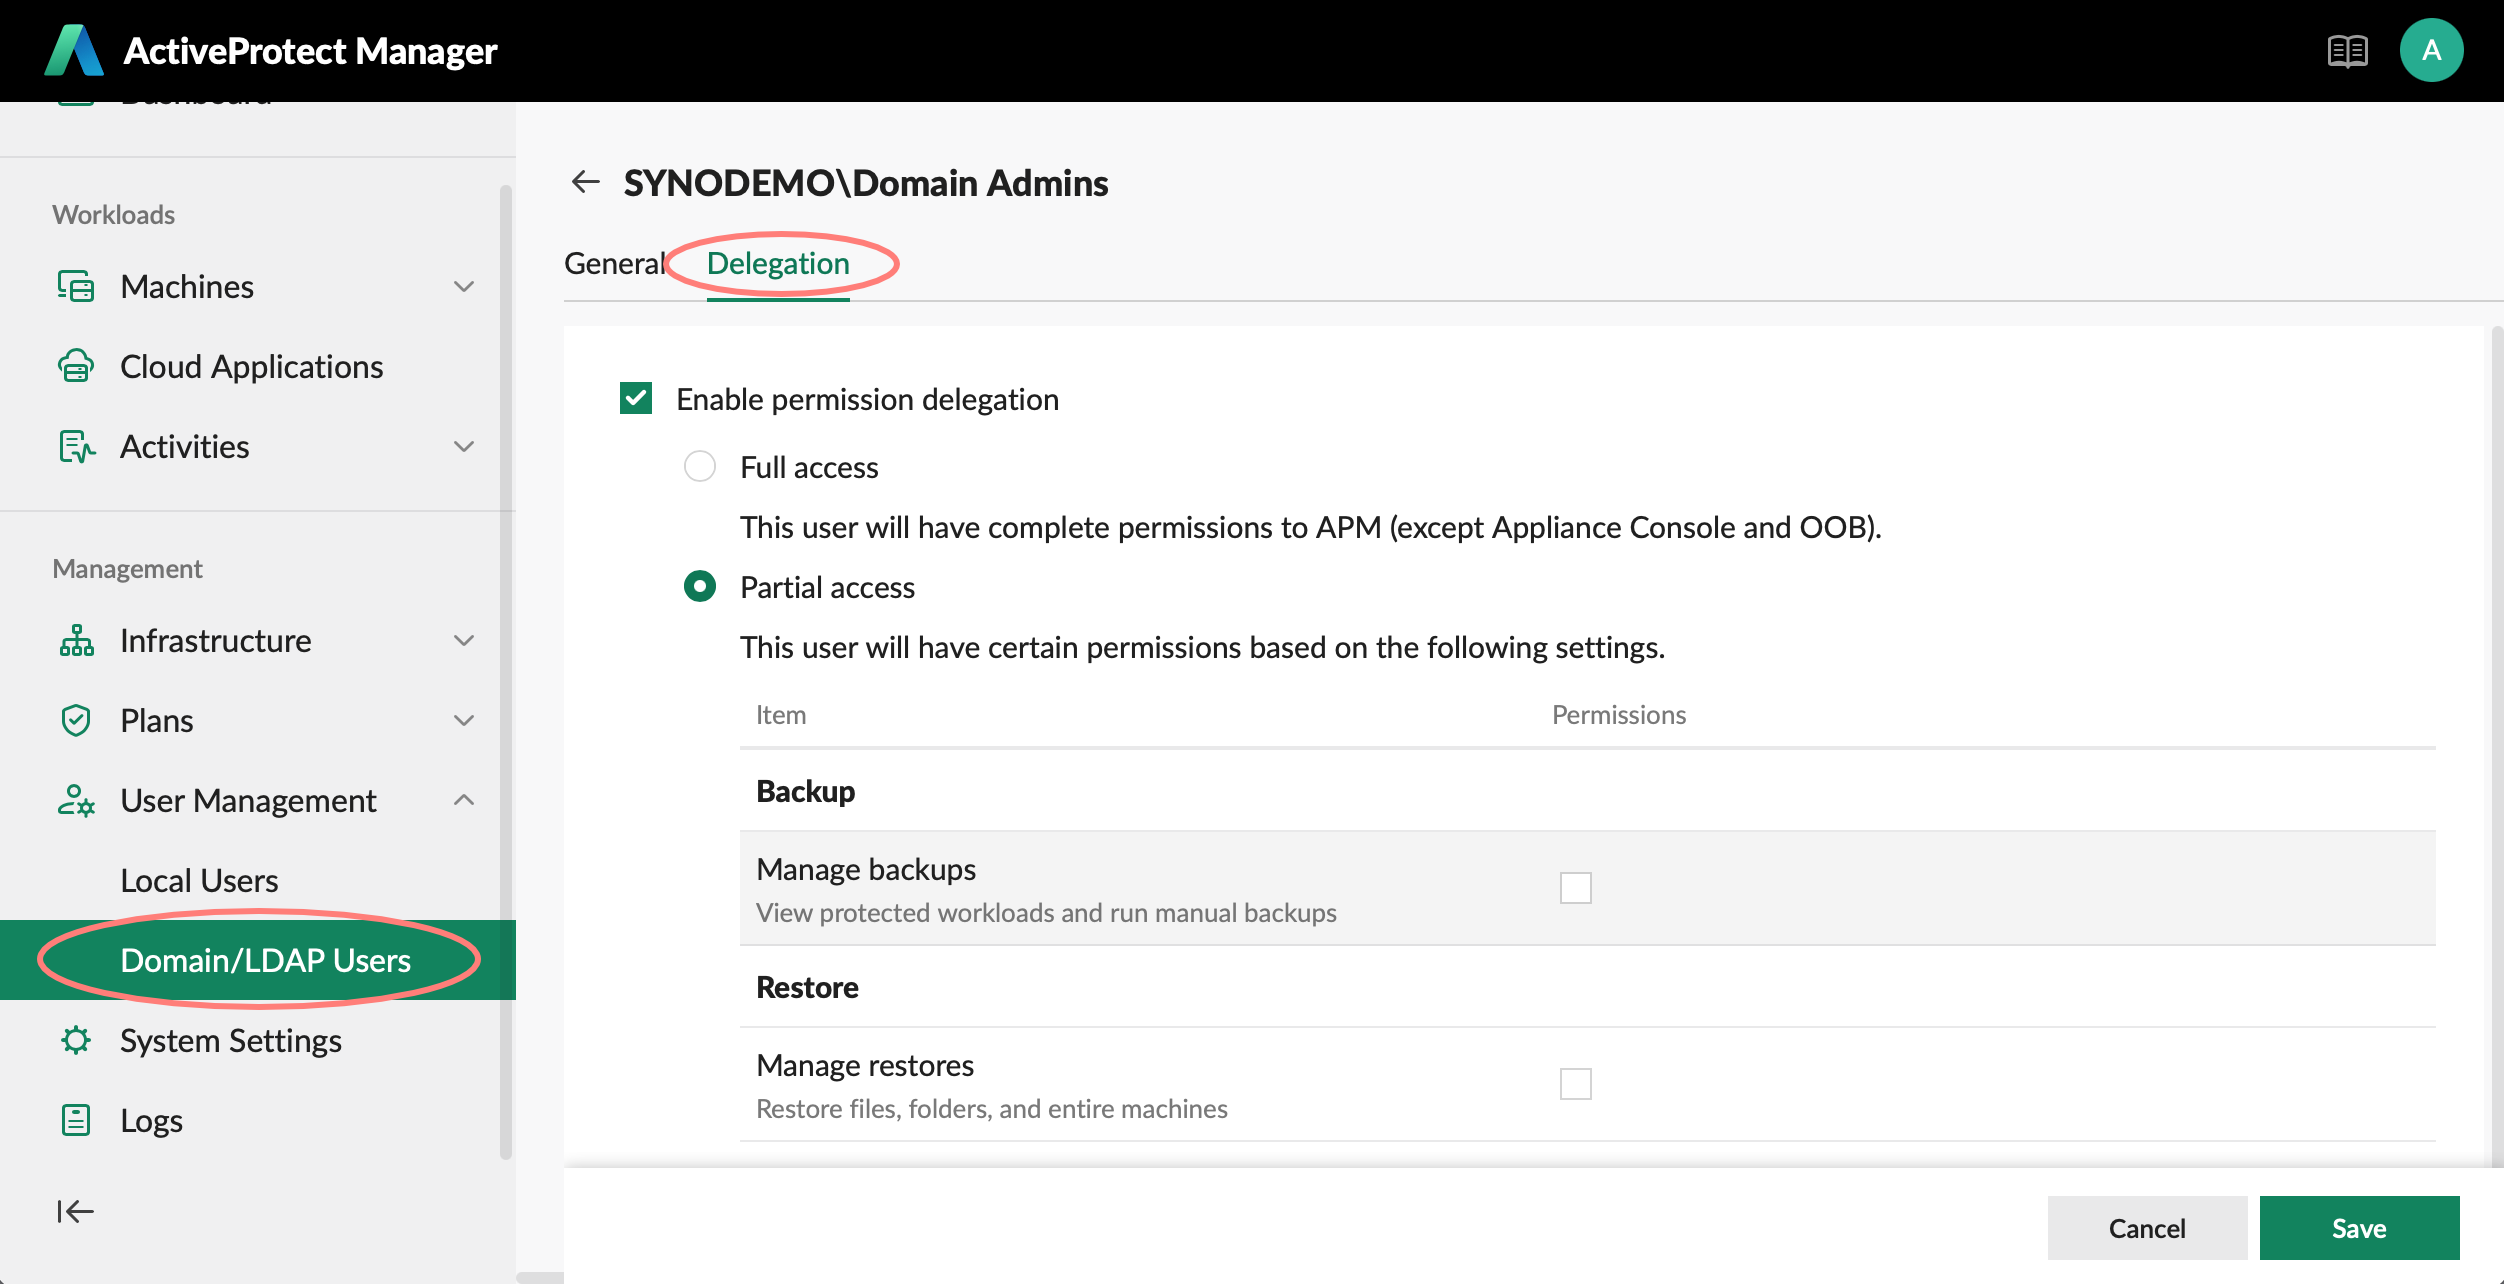Viewport: 2504px width, 1284px height.
Task: Click the 'Item' column header
Action: point(781,714)
